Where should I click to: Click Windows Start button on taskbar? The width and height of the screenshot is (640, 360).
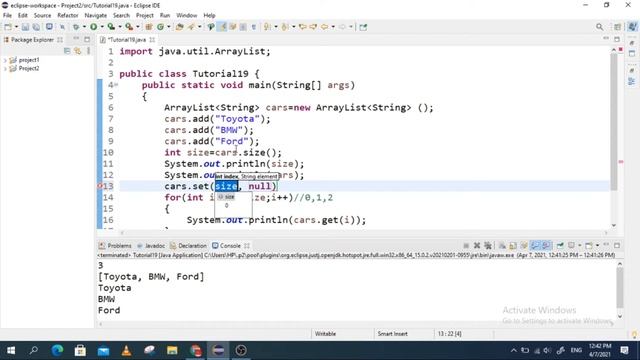pos(11,350)
